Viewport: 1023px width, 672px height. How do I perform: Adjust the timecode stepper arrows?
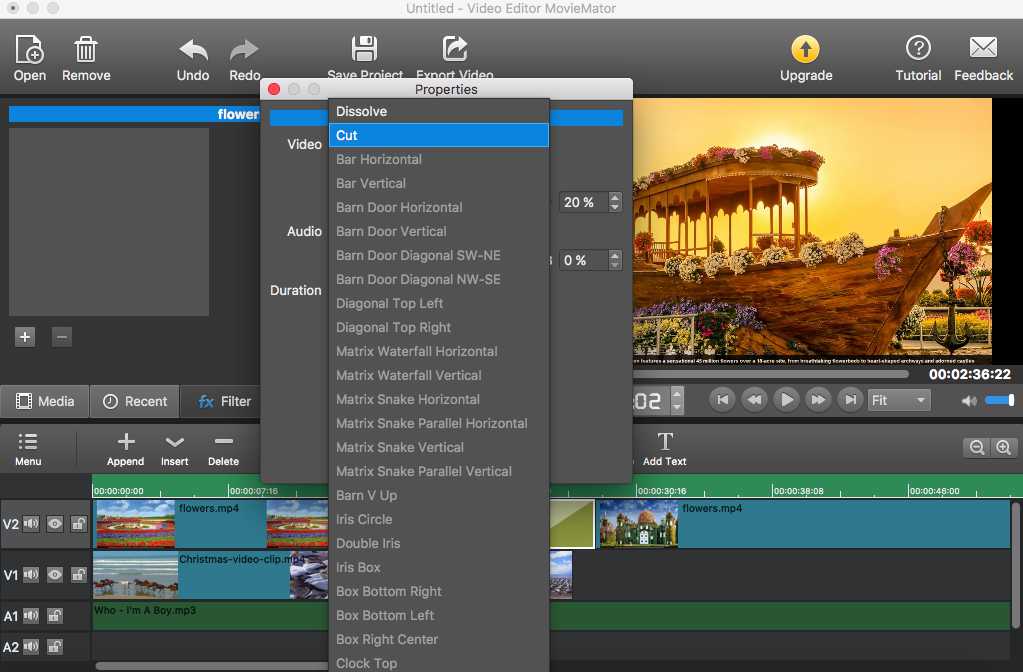[x=677, y=400]
